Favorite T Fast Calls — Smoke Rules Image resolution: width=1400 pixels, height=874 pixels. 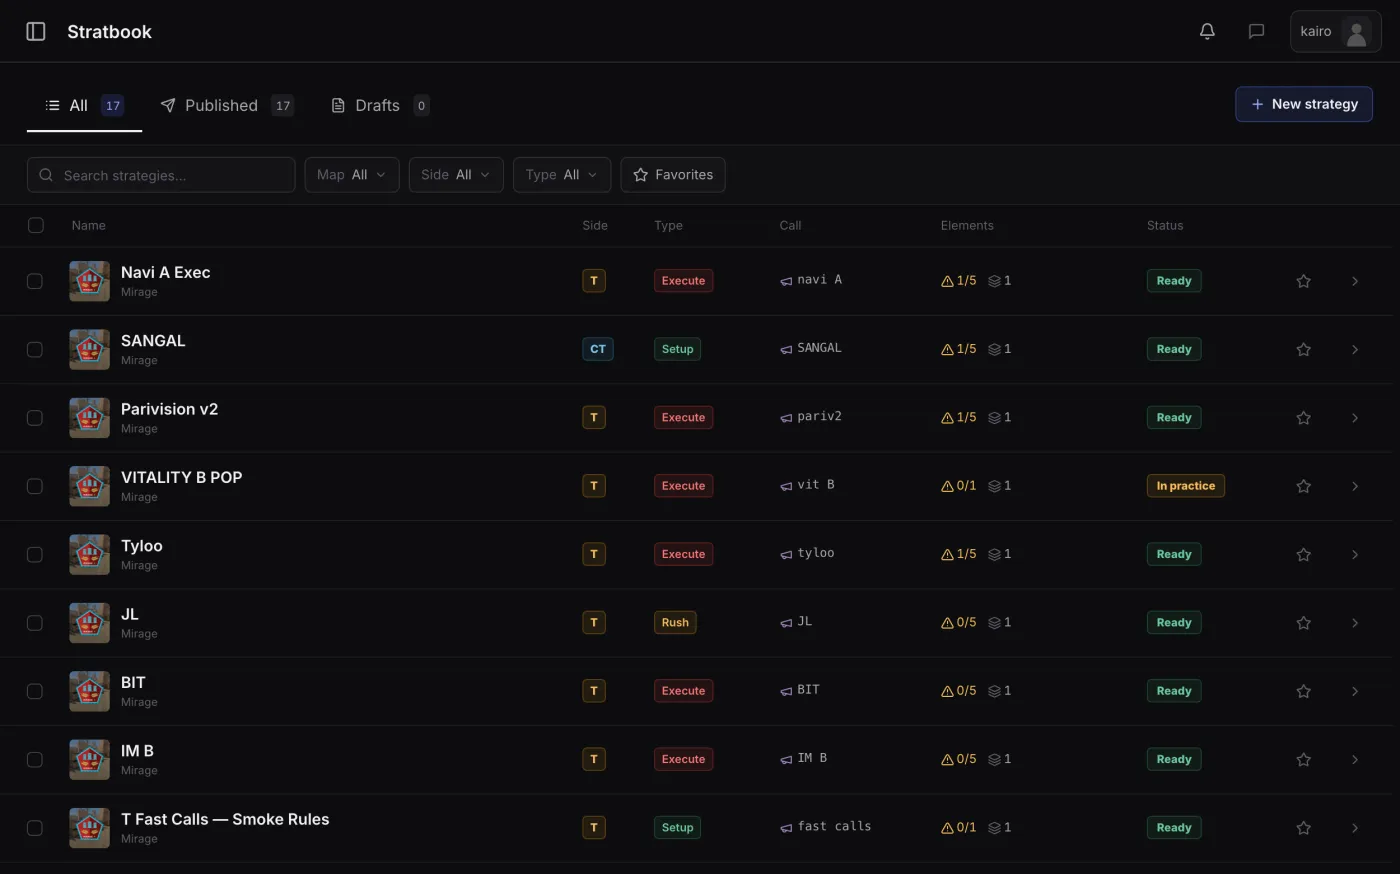pos(1303,828)
